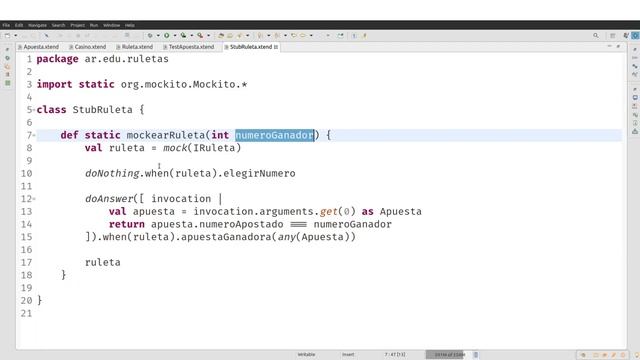Expand the New file dropdown arrow
This screenshot has width=640, height=360.
16,36
